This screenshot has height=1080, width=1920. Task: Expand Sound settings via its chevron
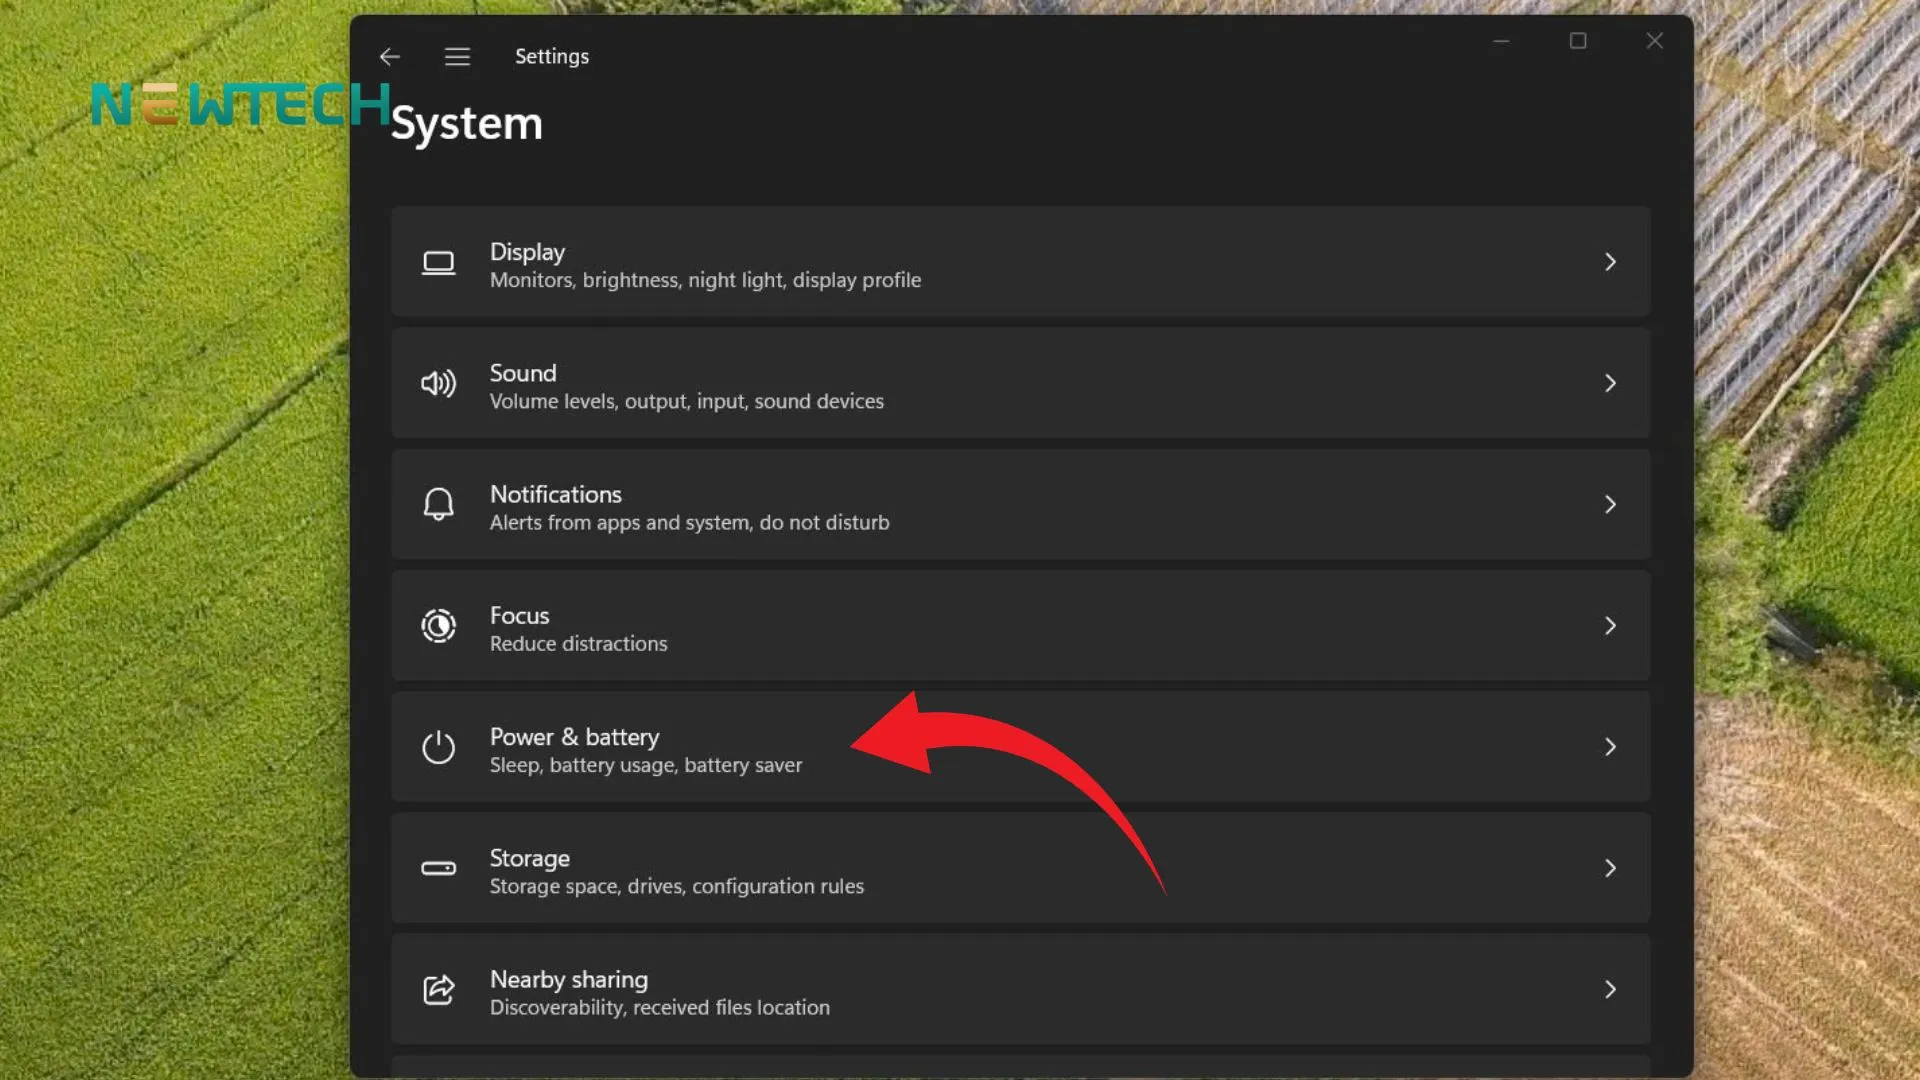pos(1610,384)
